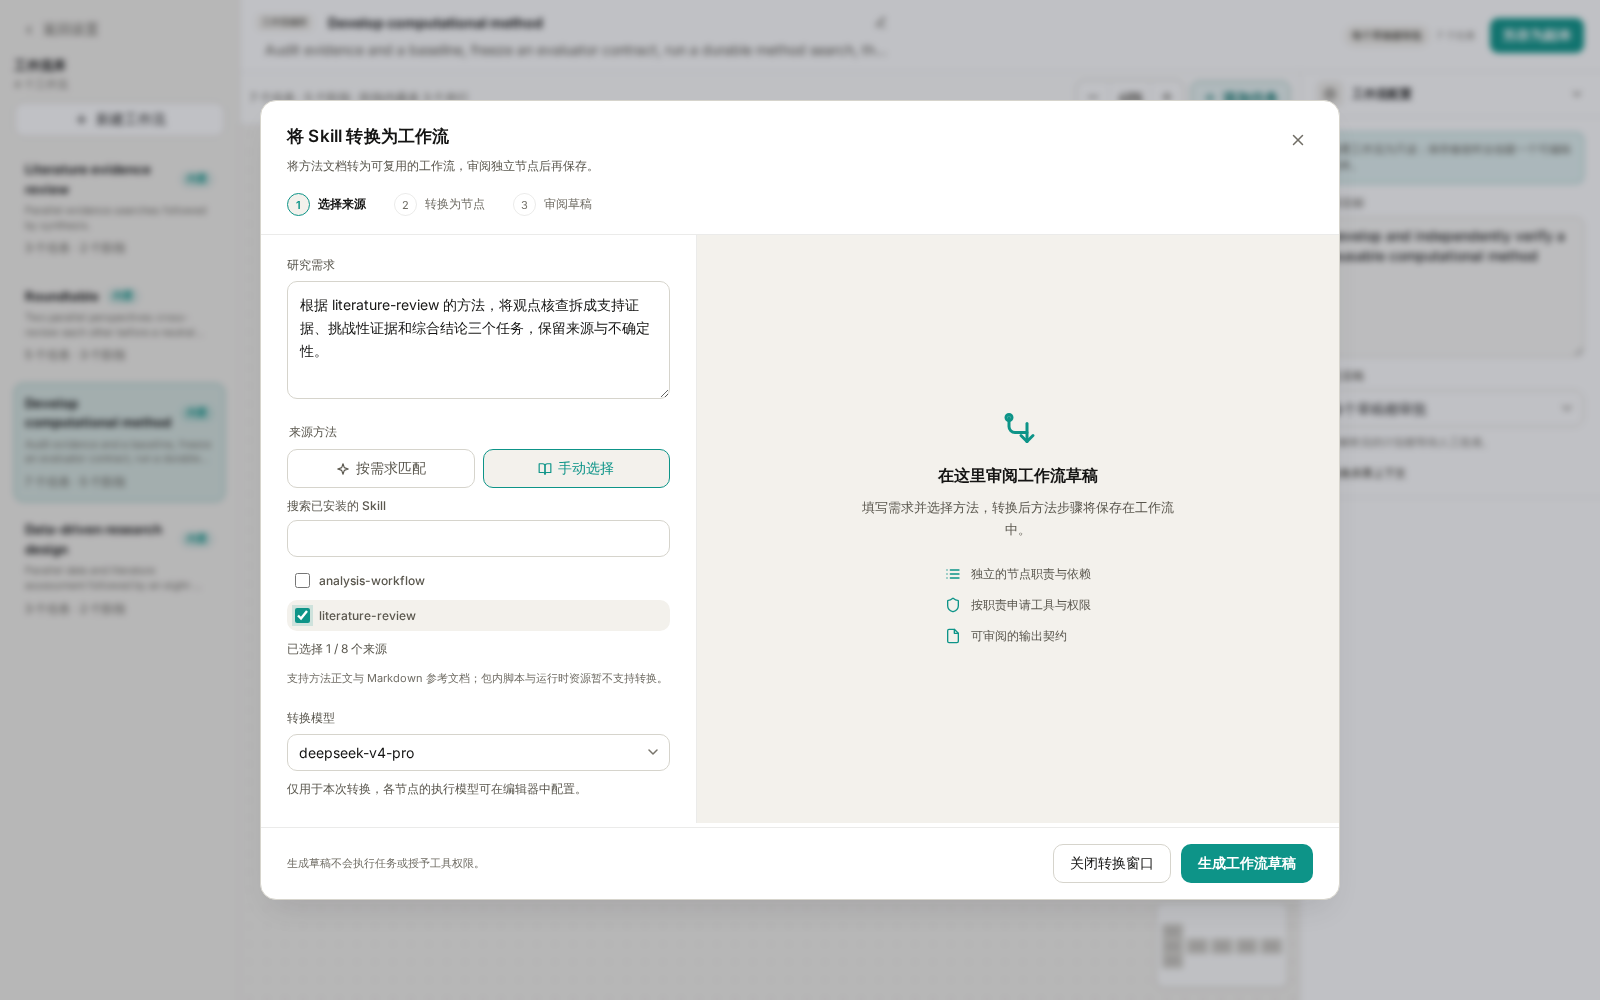
Task: Close the Skill conversion dialog with X
Action: (1297, 140)
